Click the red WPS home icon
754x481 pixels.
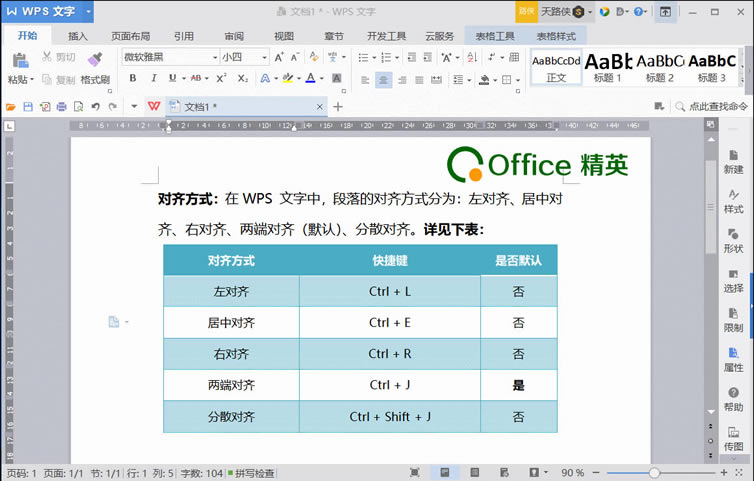click(x=154, y=106)
